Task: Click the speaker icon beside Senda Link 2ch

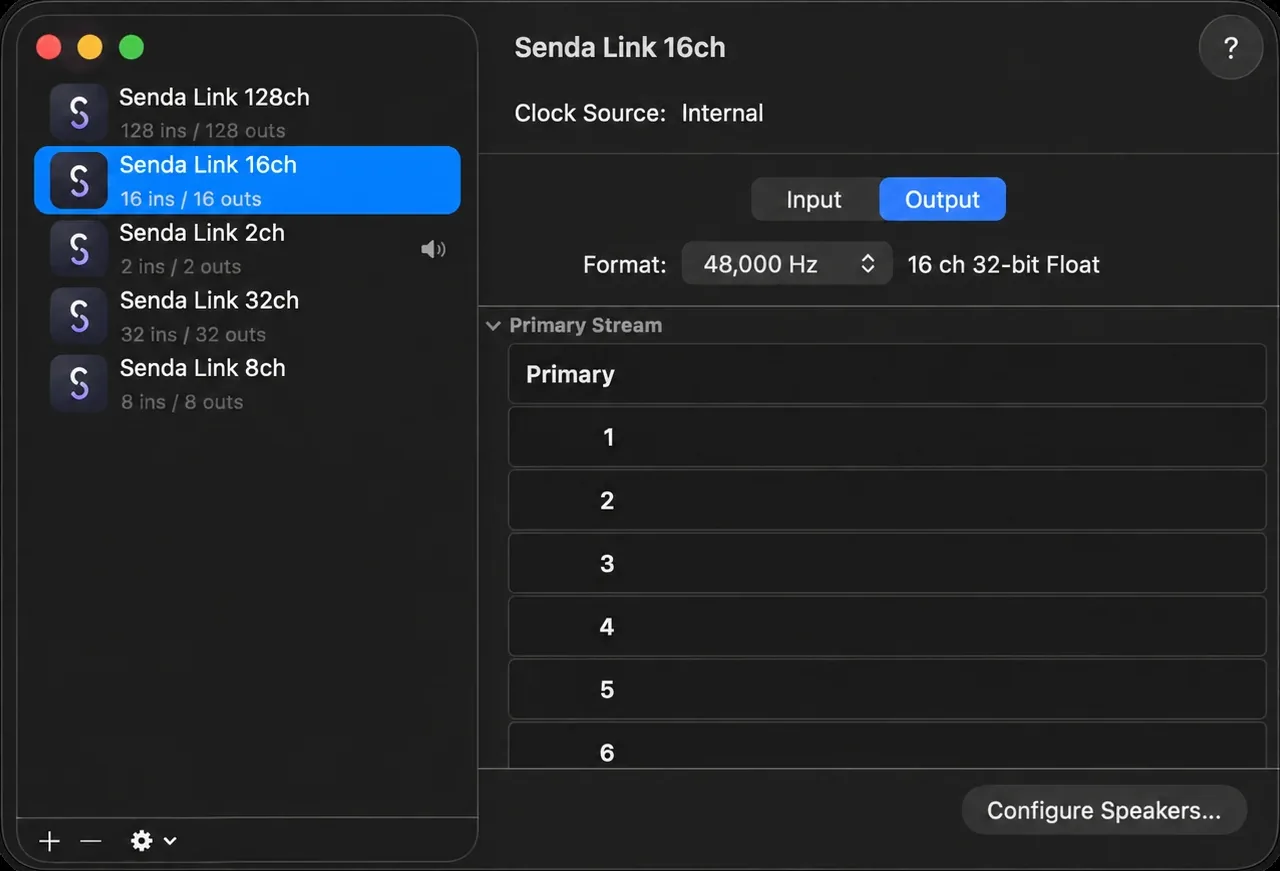Action: [433, 249]
